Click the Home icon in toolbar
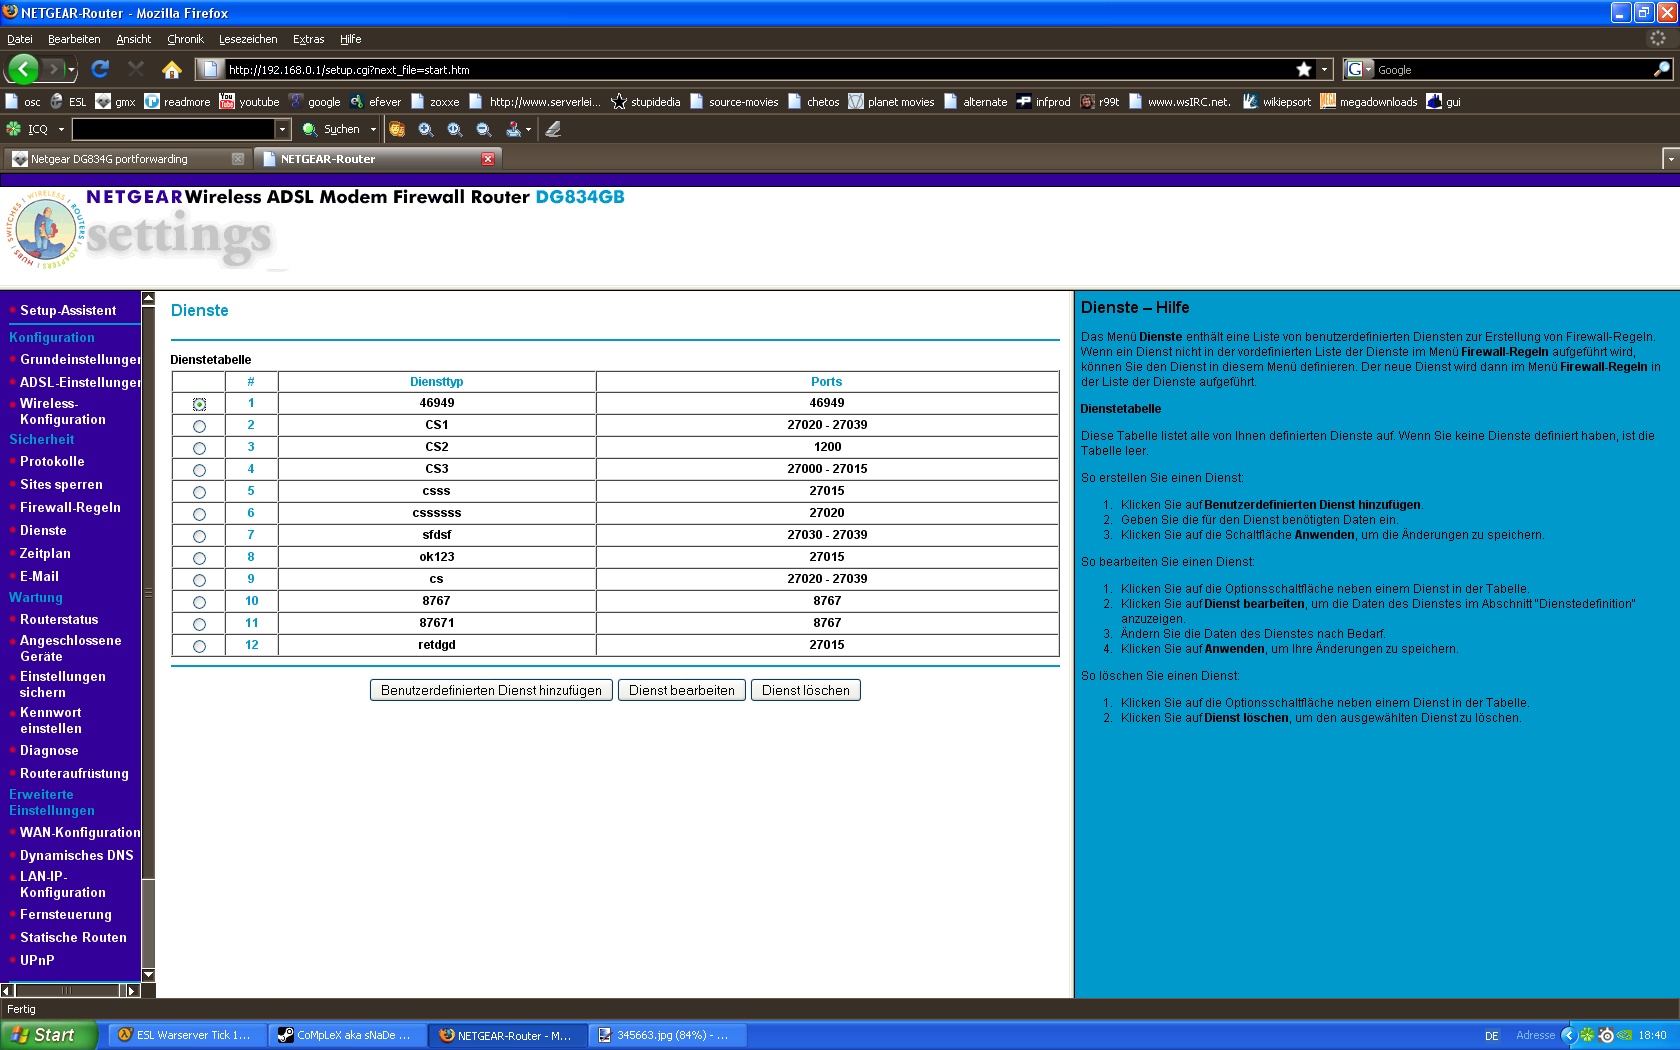The image size is (1680, 1050). [172, 69]
